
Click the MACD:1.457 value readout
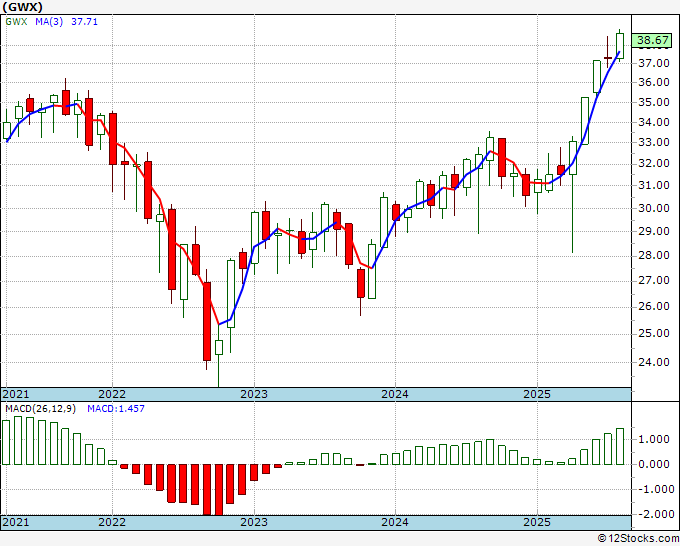click(x=116, y=409)
